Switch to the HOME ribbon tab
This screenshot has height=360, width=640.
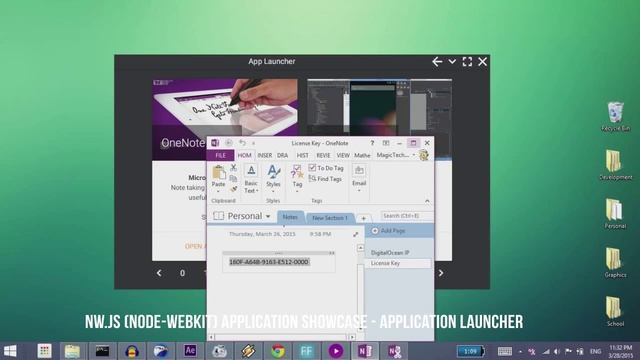tap(244, 155)
